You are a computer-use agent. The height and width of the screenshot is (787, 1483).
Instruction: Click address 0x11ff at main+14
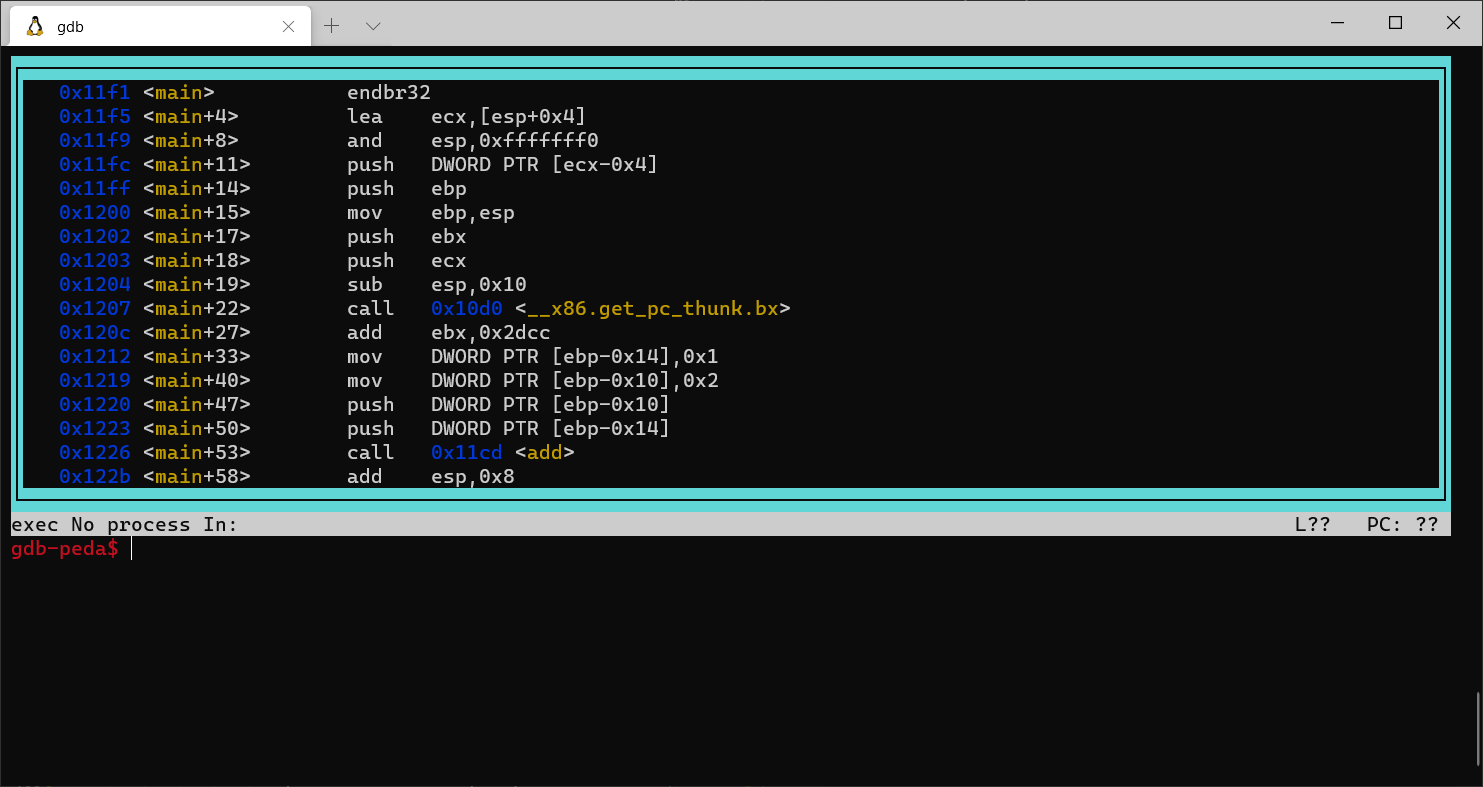[x=95, y=188]
